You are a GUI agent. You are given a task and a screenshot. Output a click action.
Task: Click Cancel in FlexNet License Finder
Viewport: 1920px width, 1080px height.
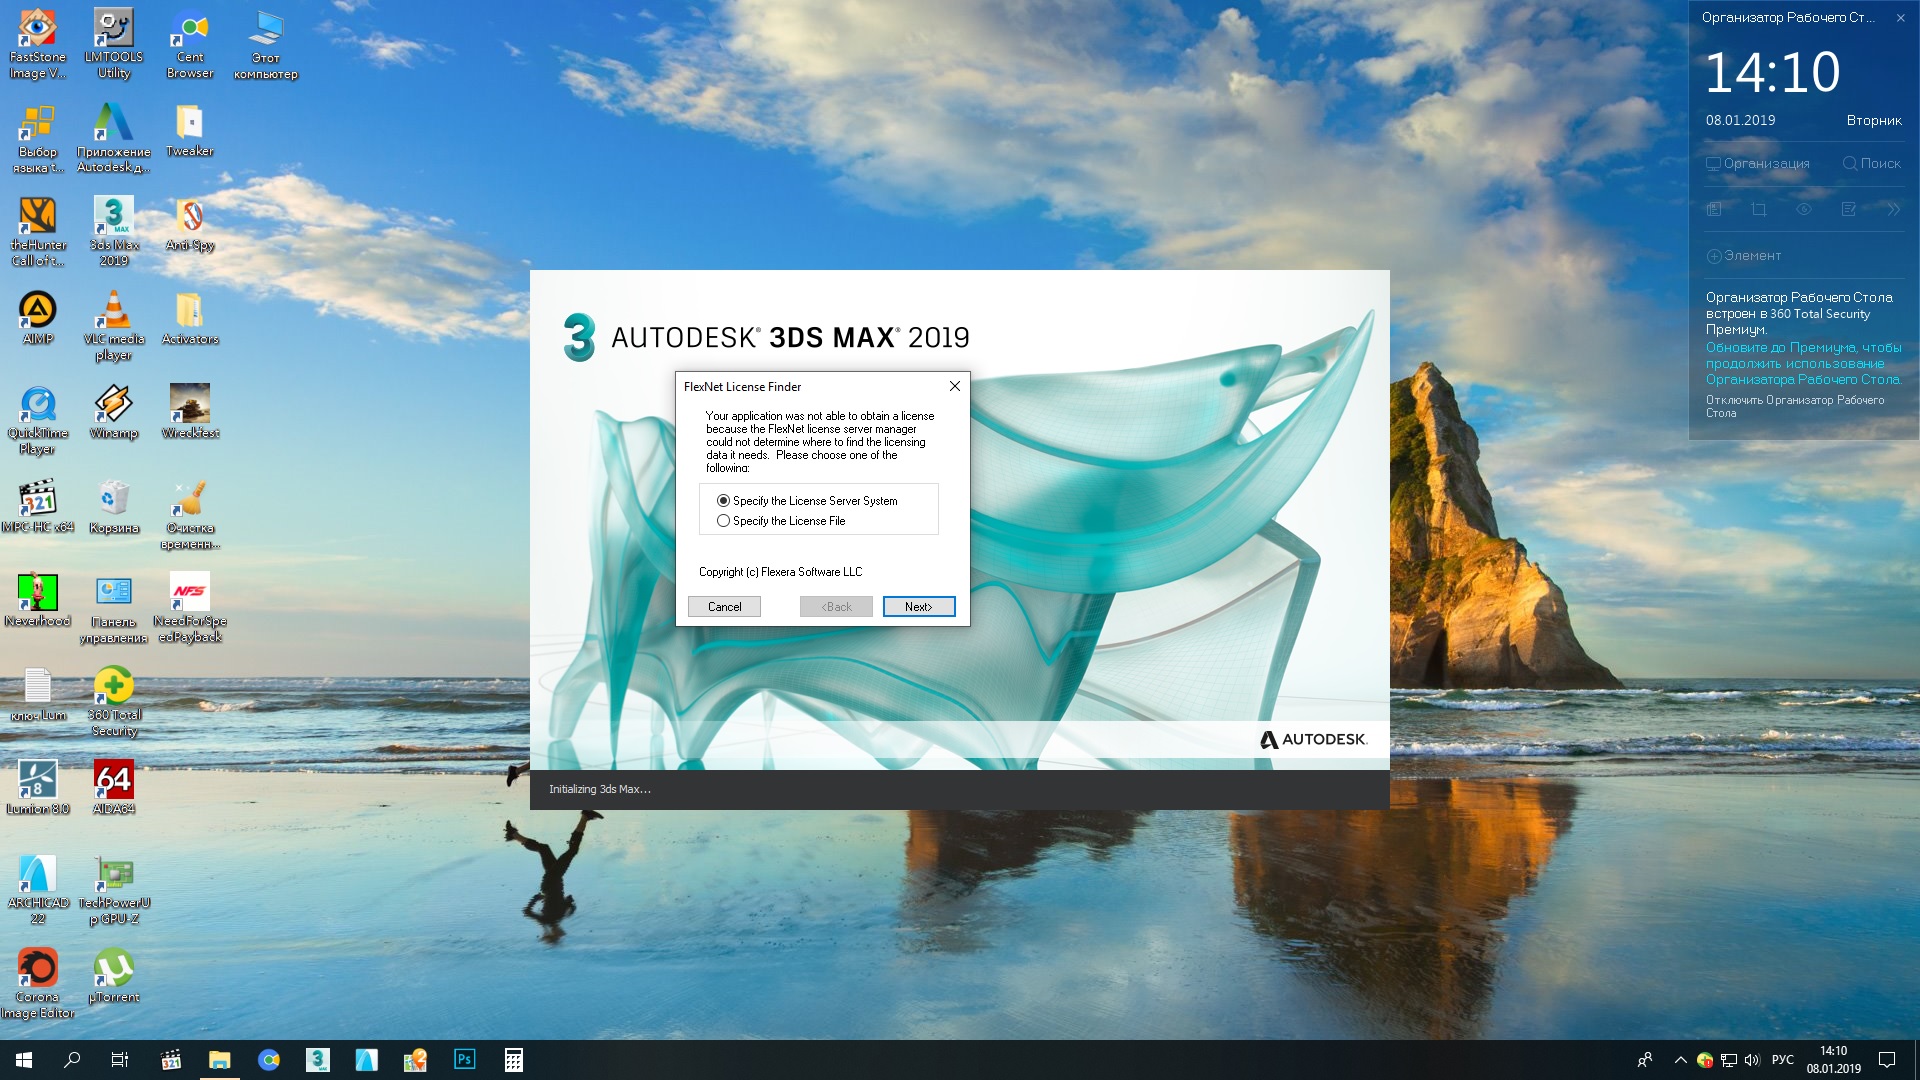[724, 605]
